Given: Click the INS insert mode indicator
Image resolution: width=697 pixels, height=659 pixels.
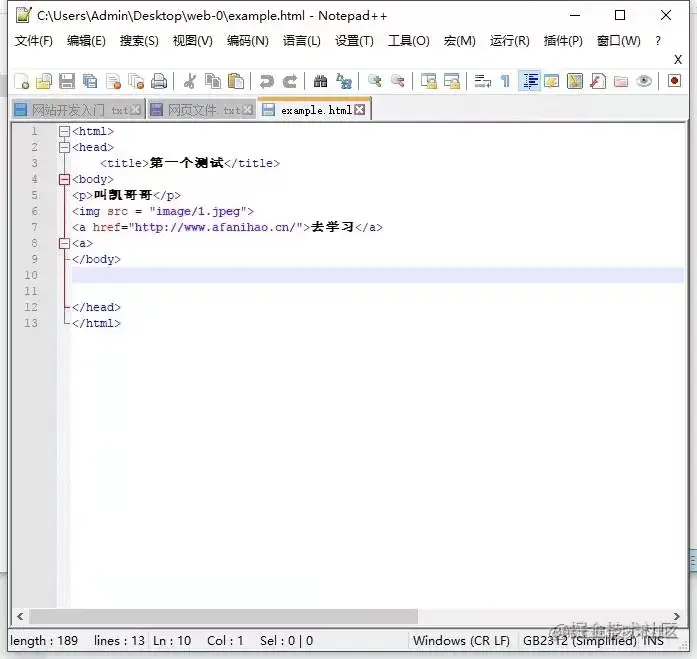Looking at the screenshot, I should (653, 641).
